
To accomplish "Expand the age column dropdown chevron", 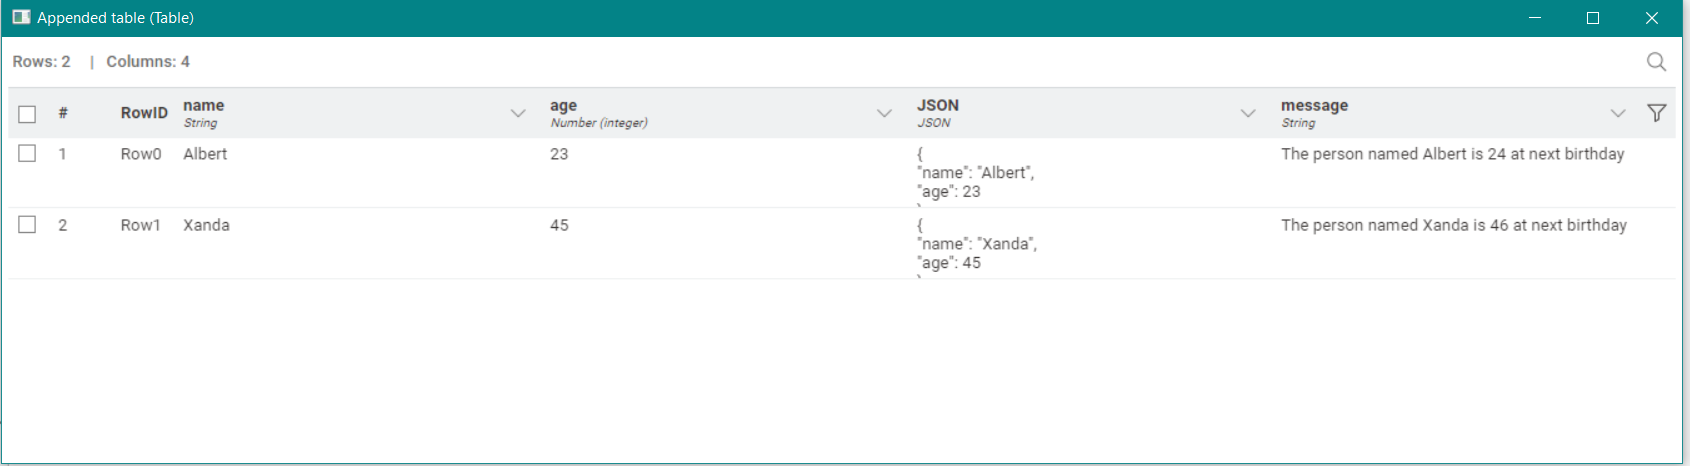I will [884, 113].
